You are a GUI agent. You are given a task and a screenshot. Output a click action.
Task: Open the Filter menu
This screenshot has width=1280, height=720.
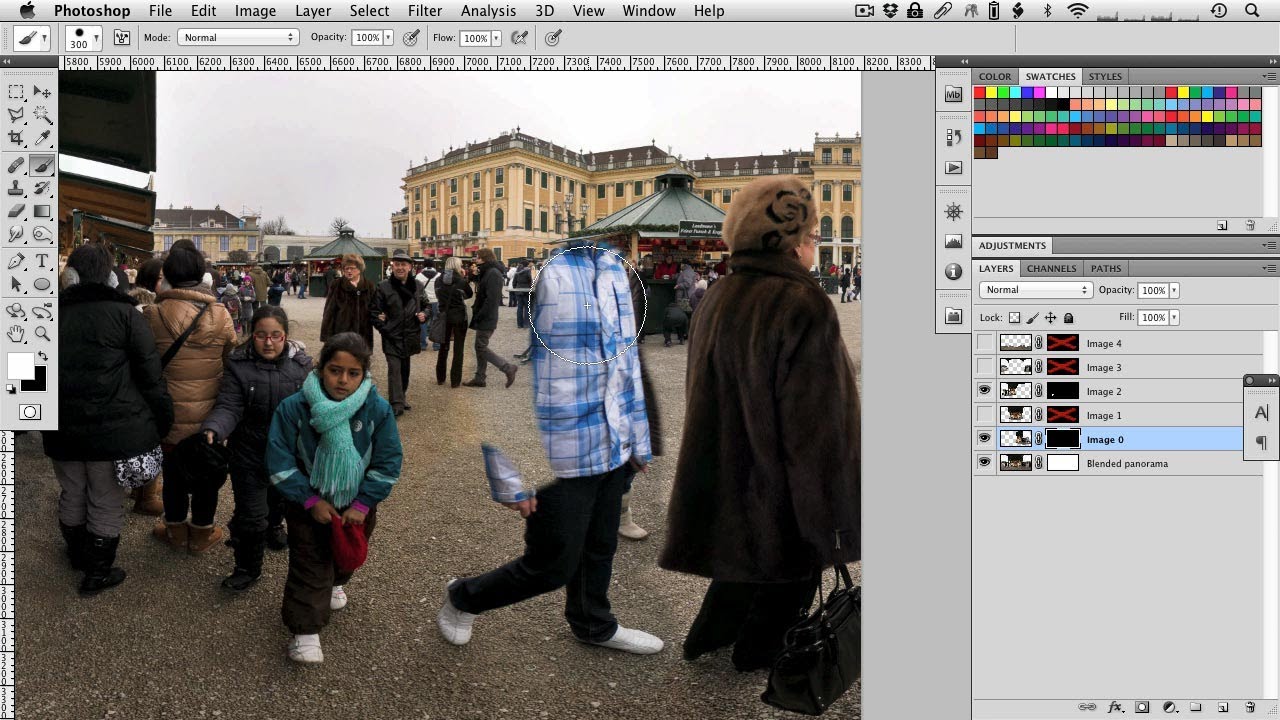pos(424,11)
